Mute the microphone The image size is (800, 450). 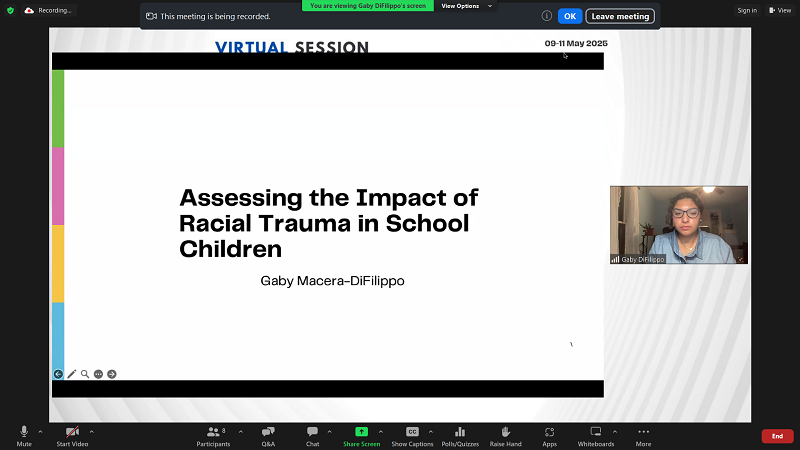(x=24, y=434)
